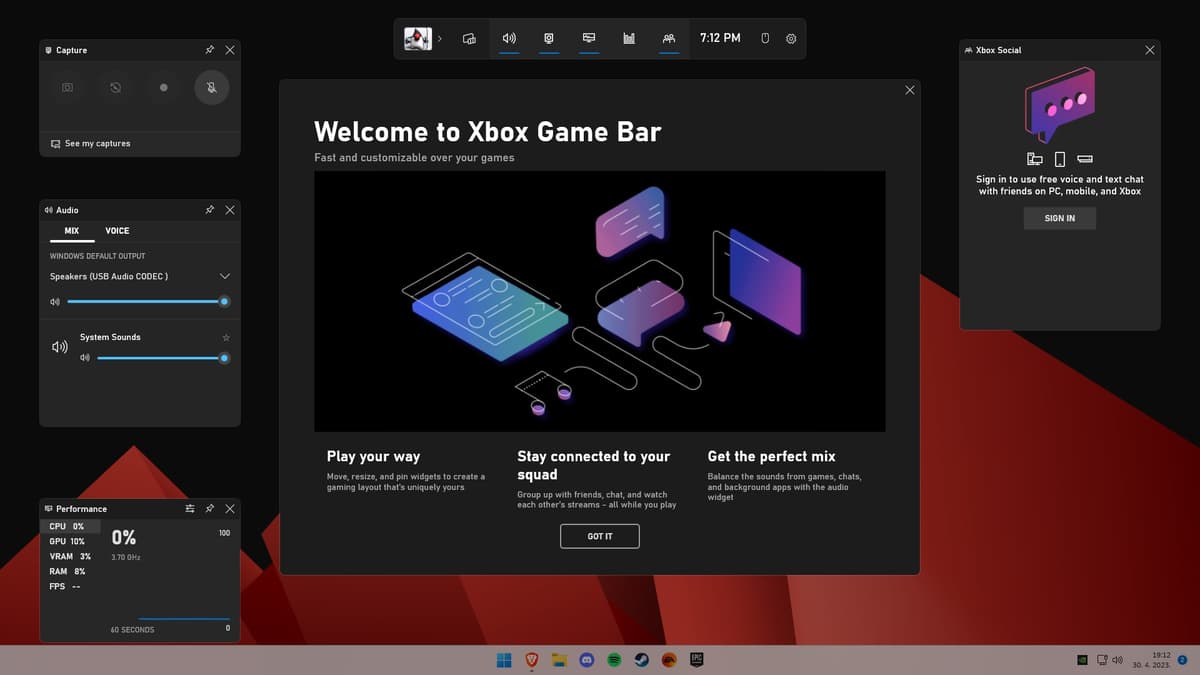
Task: Click SIGN IN in Xbox Social
Action: pos(1059,218)
